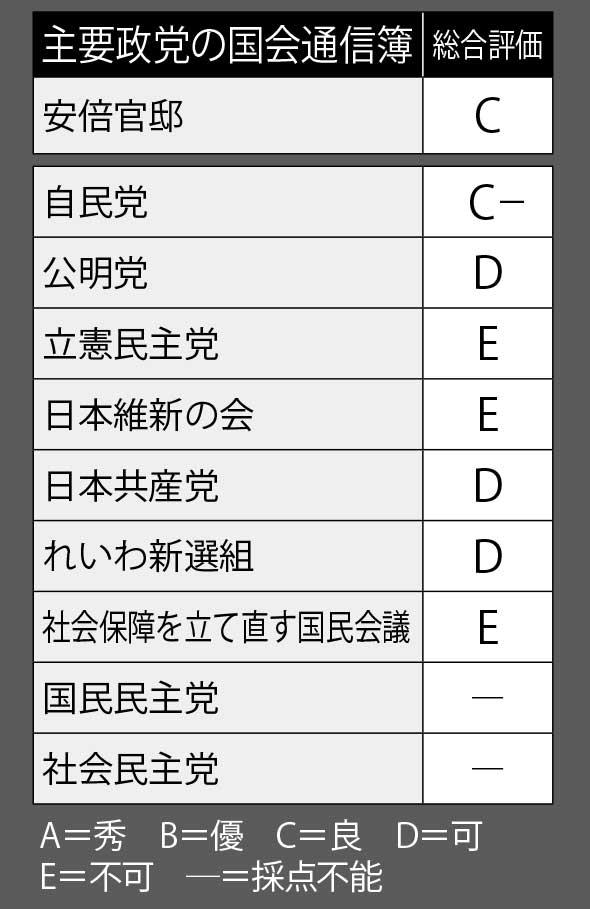Select the 日本共産党 row label
This screenshot has width=590, height=909.
click(132, 485)
